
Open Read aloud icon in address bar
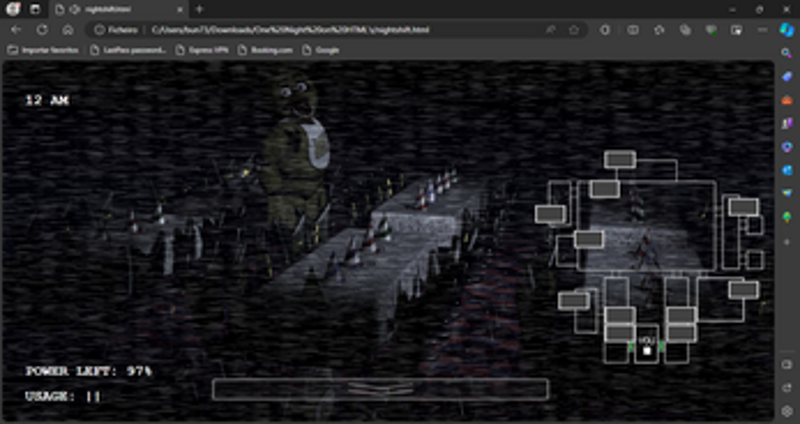point(551,30)
